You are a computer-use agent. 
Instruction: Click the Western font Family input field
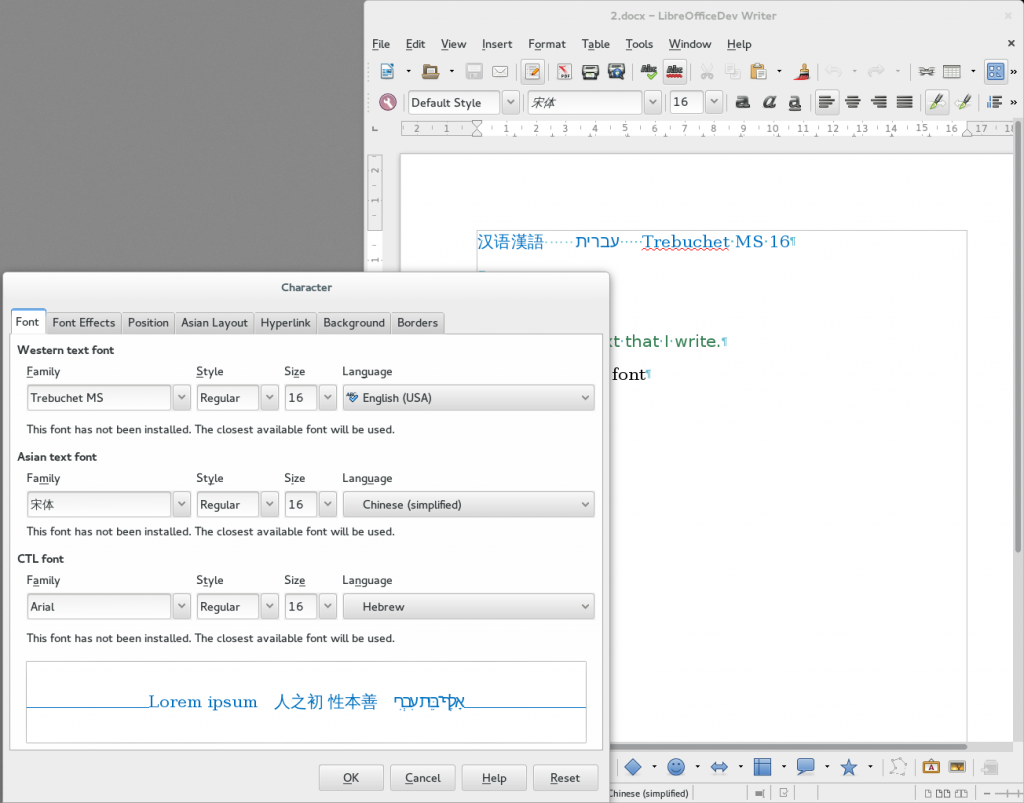coord(99,398)
